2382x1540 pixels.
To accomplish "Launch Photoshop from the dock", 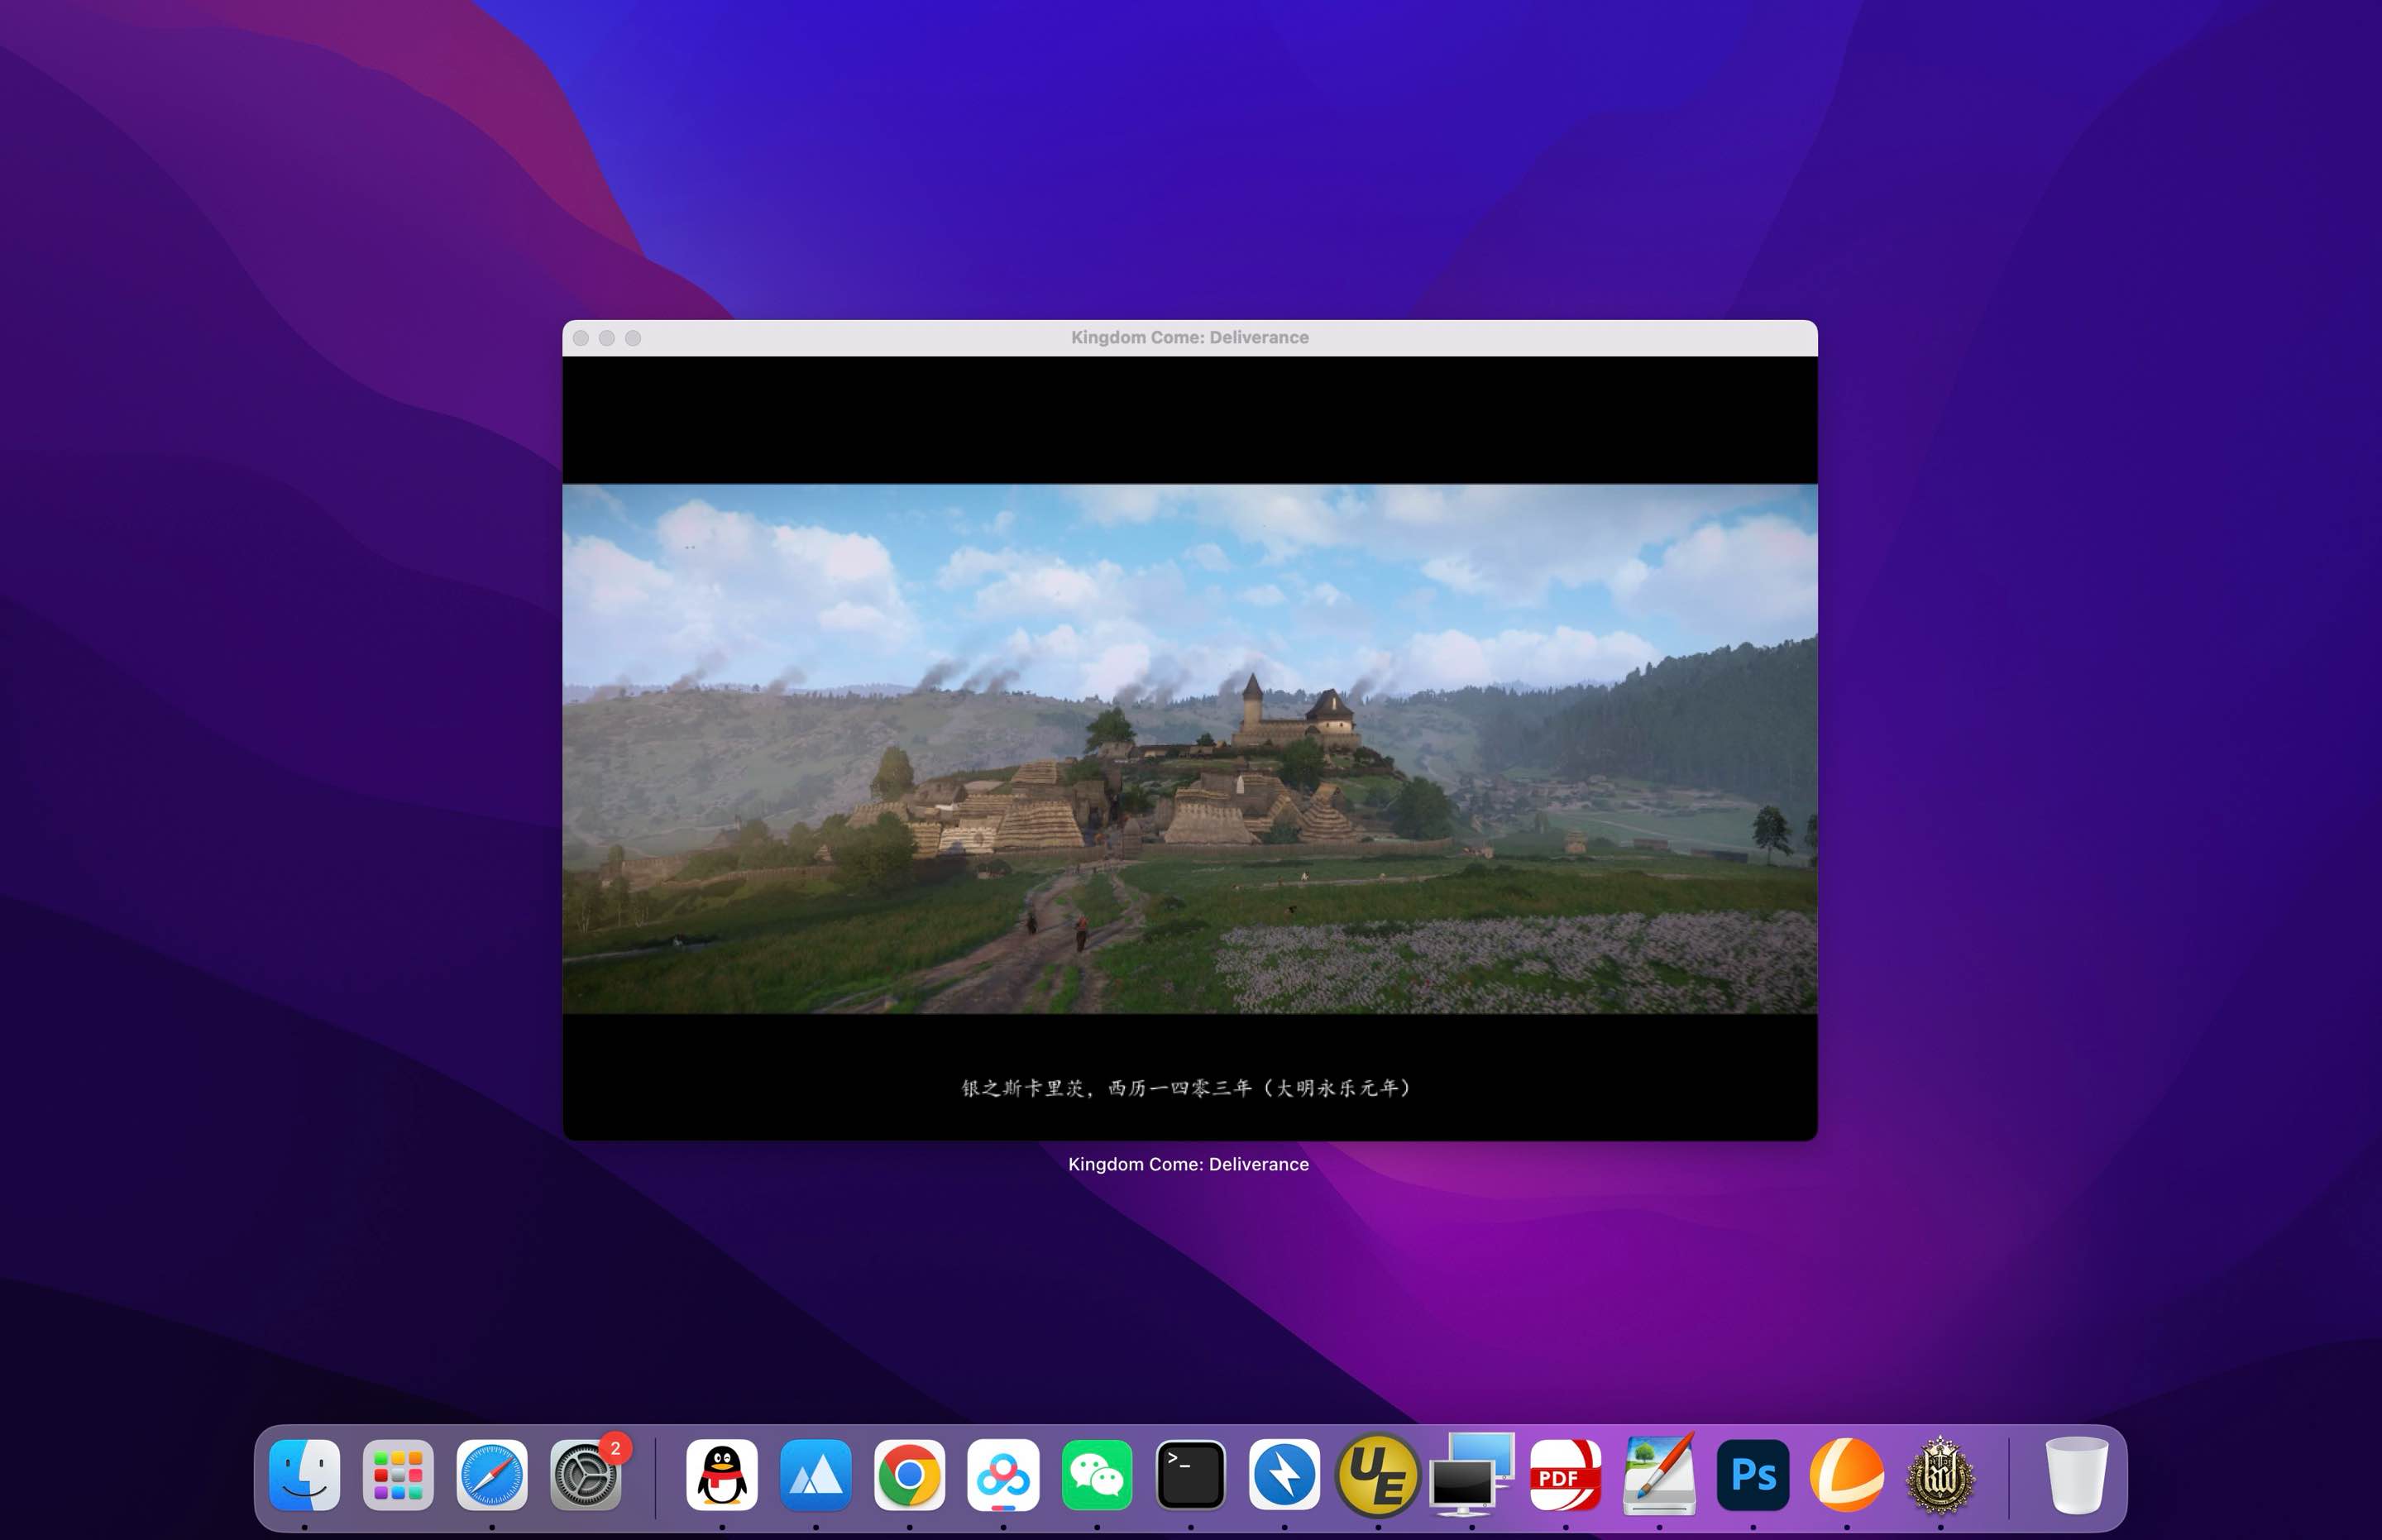I will tap(1753, 1474).
